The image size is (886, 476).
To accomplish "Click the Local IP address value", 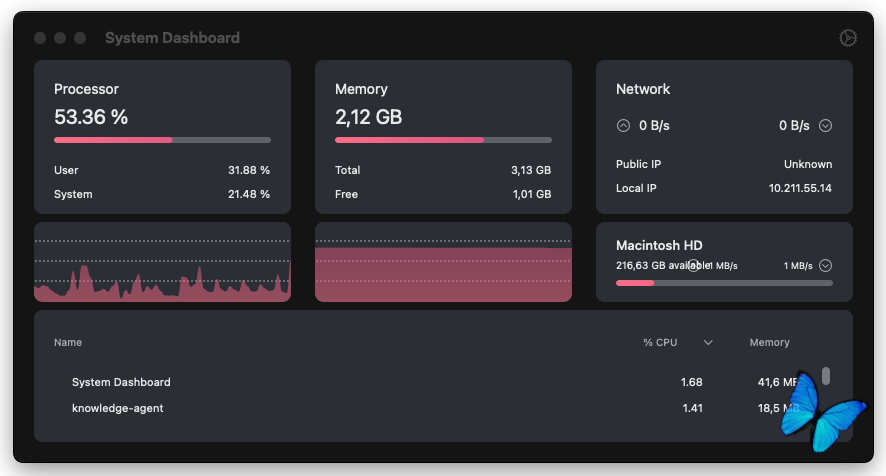I will (x=800, y=188).
